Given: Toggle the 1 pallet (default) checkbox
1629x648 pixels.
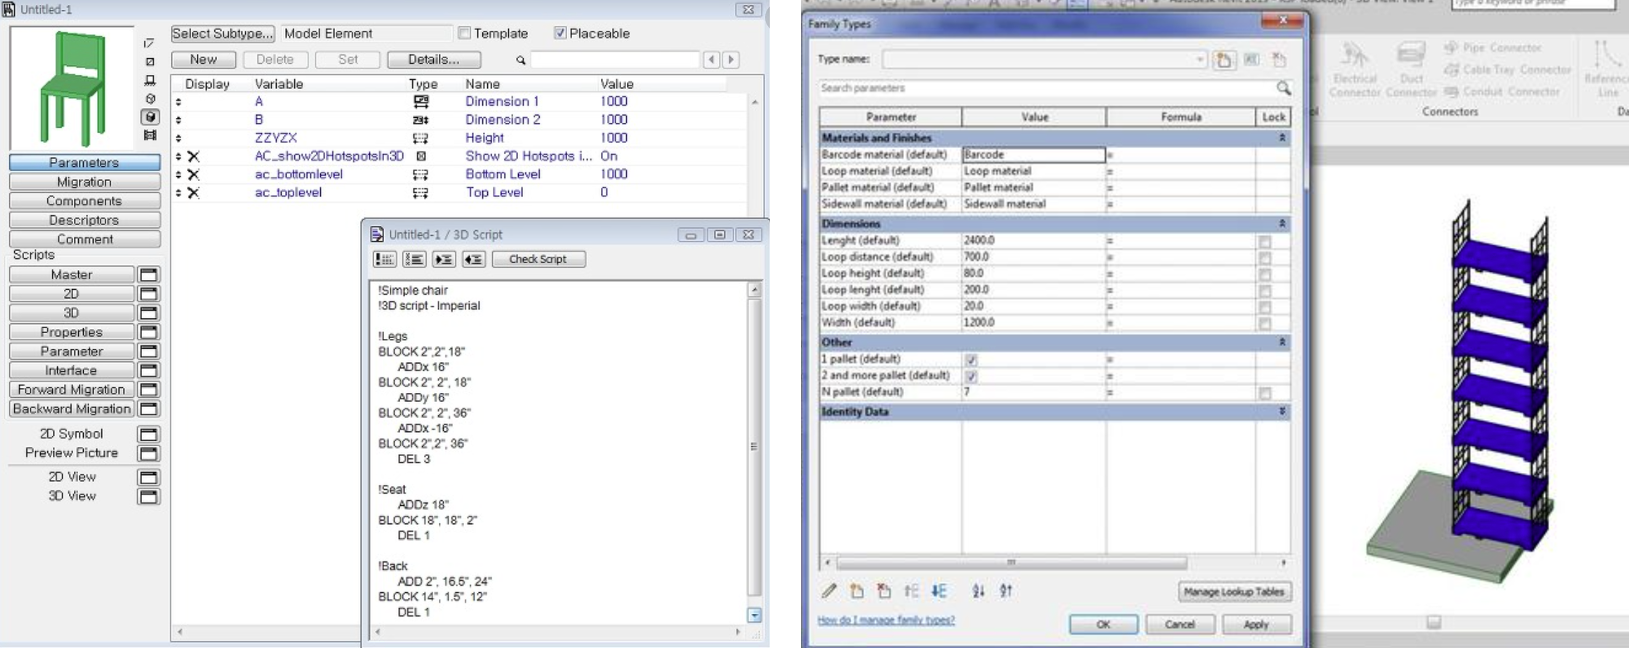Looking at the screenshot, I should click(971, 360).
